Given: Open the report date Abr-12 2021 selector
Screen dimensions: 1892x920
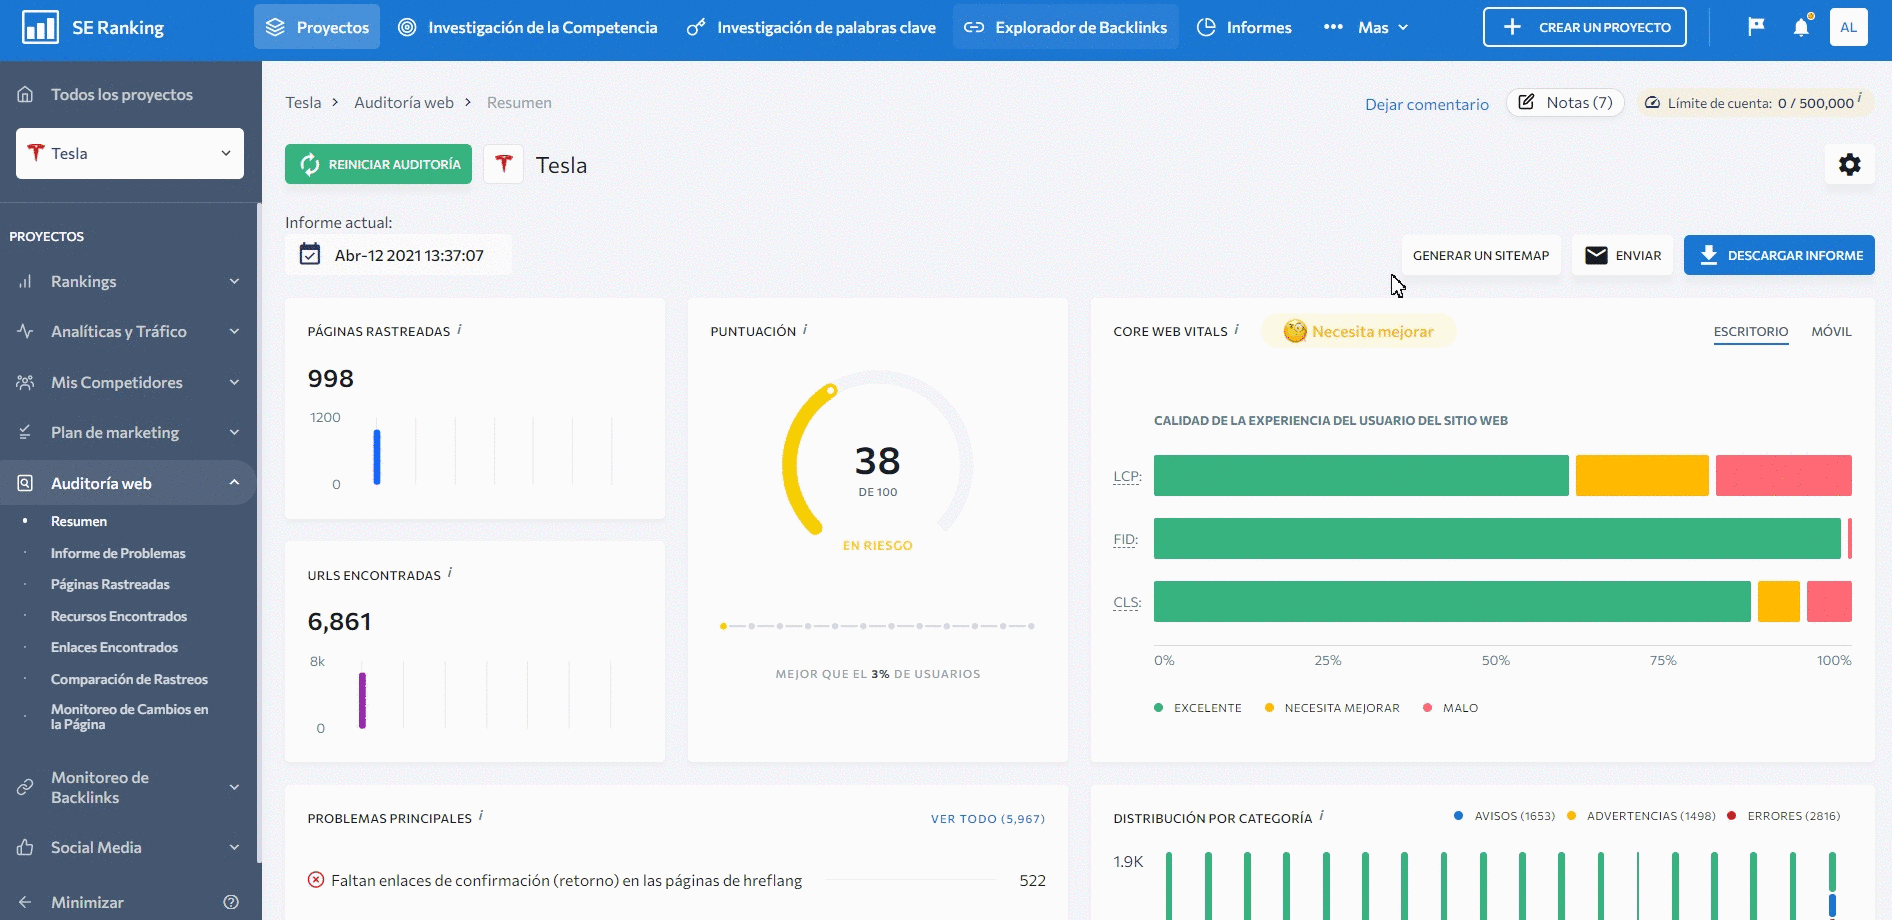Looking at the screenshot, I should click(x=399, y=255).
